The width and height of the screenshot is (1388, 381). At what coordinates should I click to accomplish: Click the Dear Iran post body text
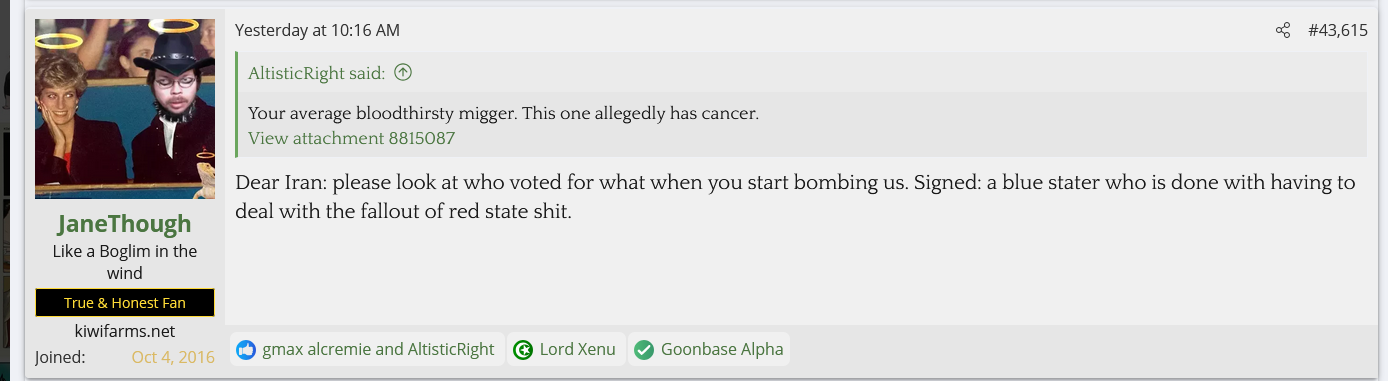pos(795,197)
